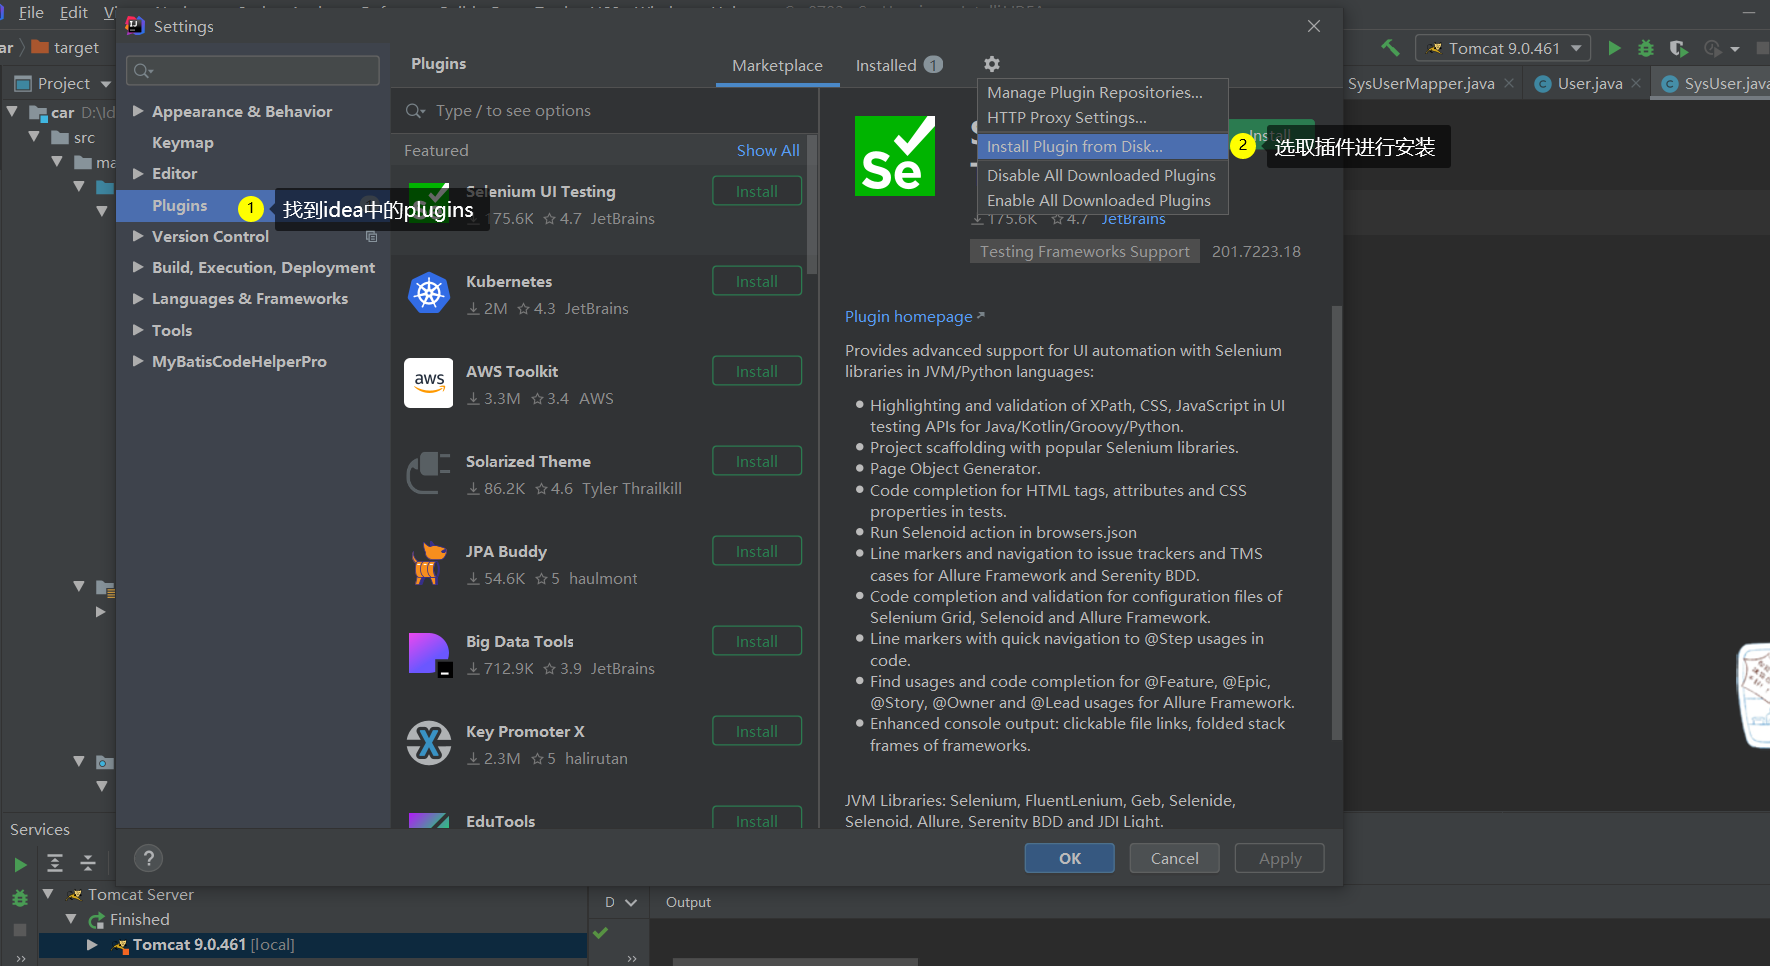Focus the marketplace plugin search field
The width and height of the screenshot is (1770, 966).
point(604,110)
